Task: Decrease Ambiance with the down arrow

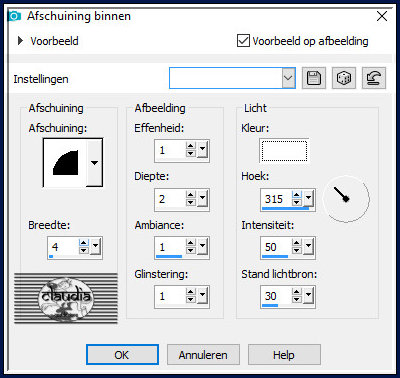Action: pyautogui.click(x=191, y=251)
